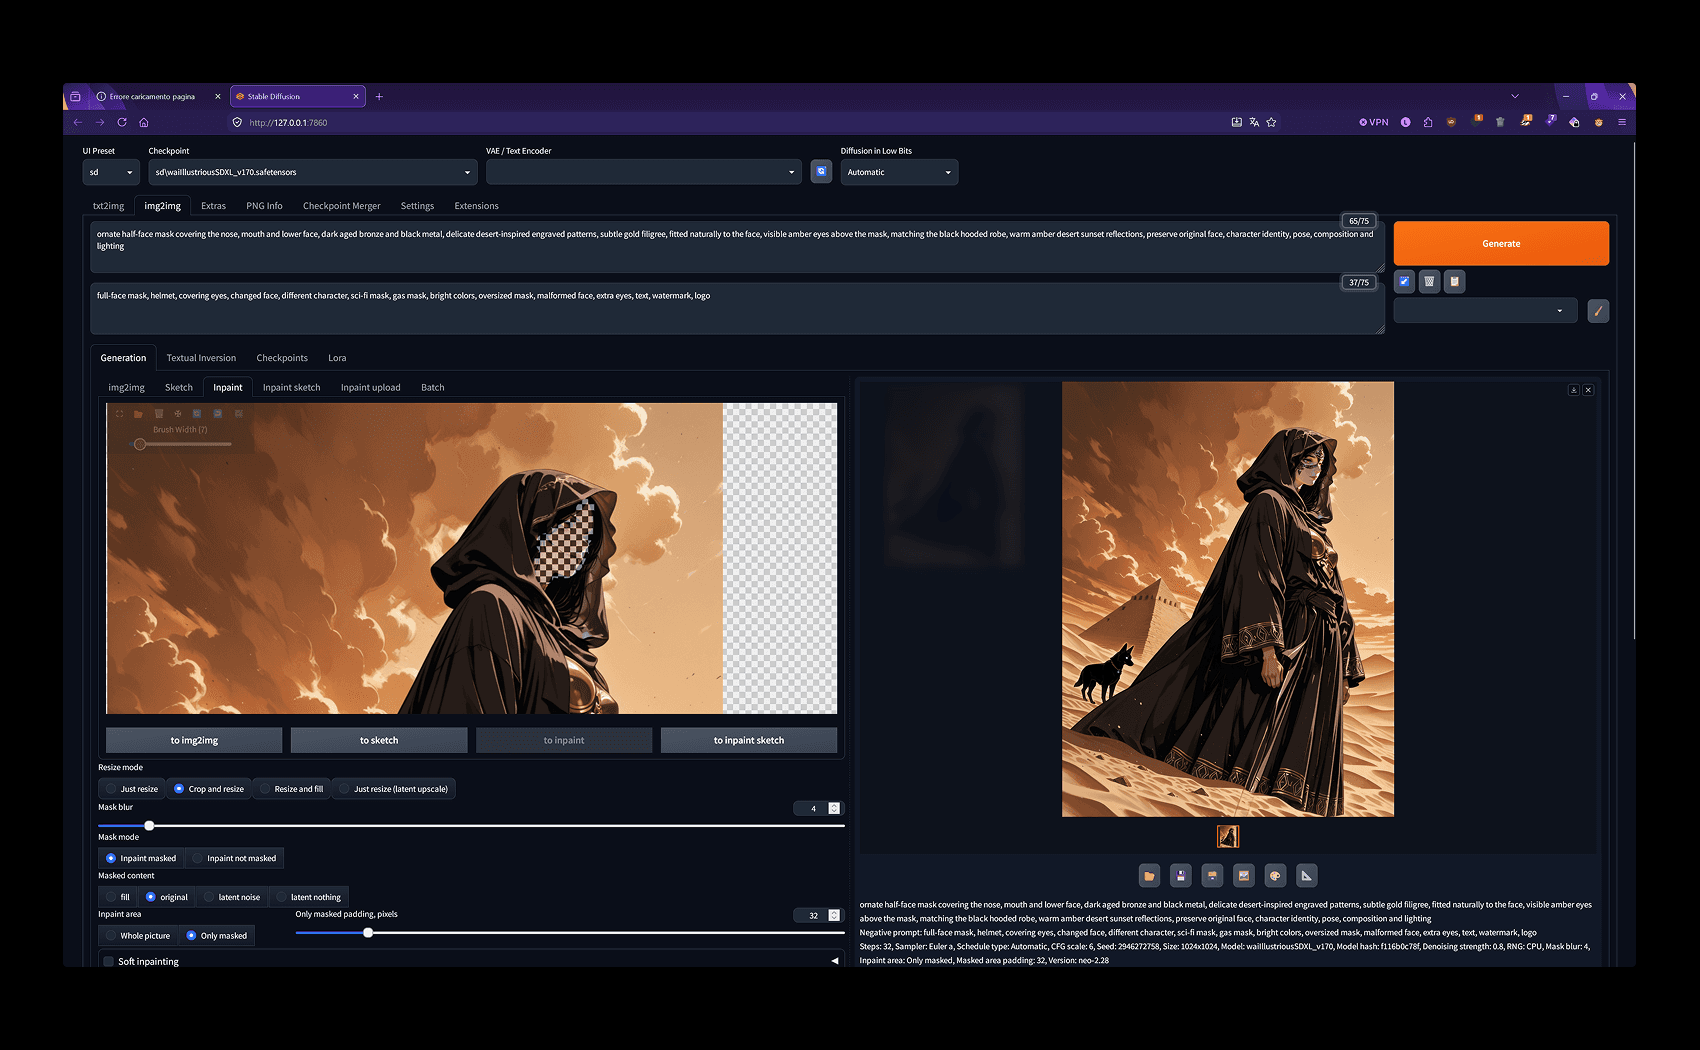Clear prompt using the trash icon
This screenshot has height=1050, width=1700.
point(1429,282)
